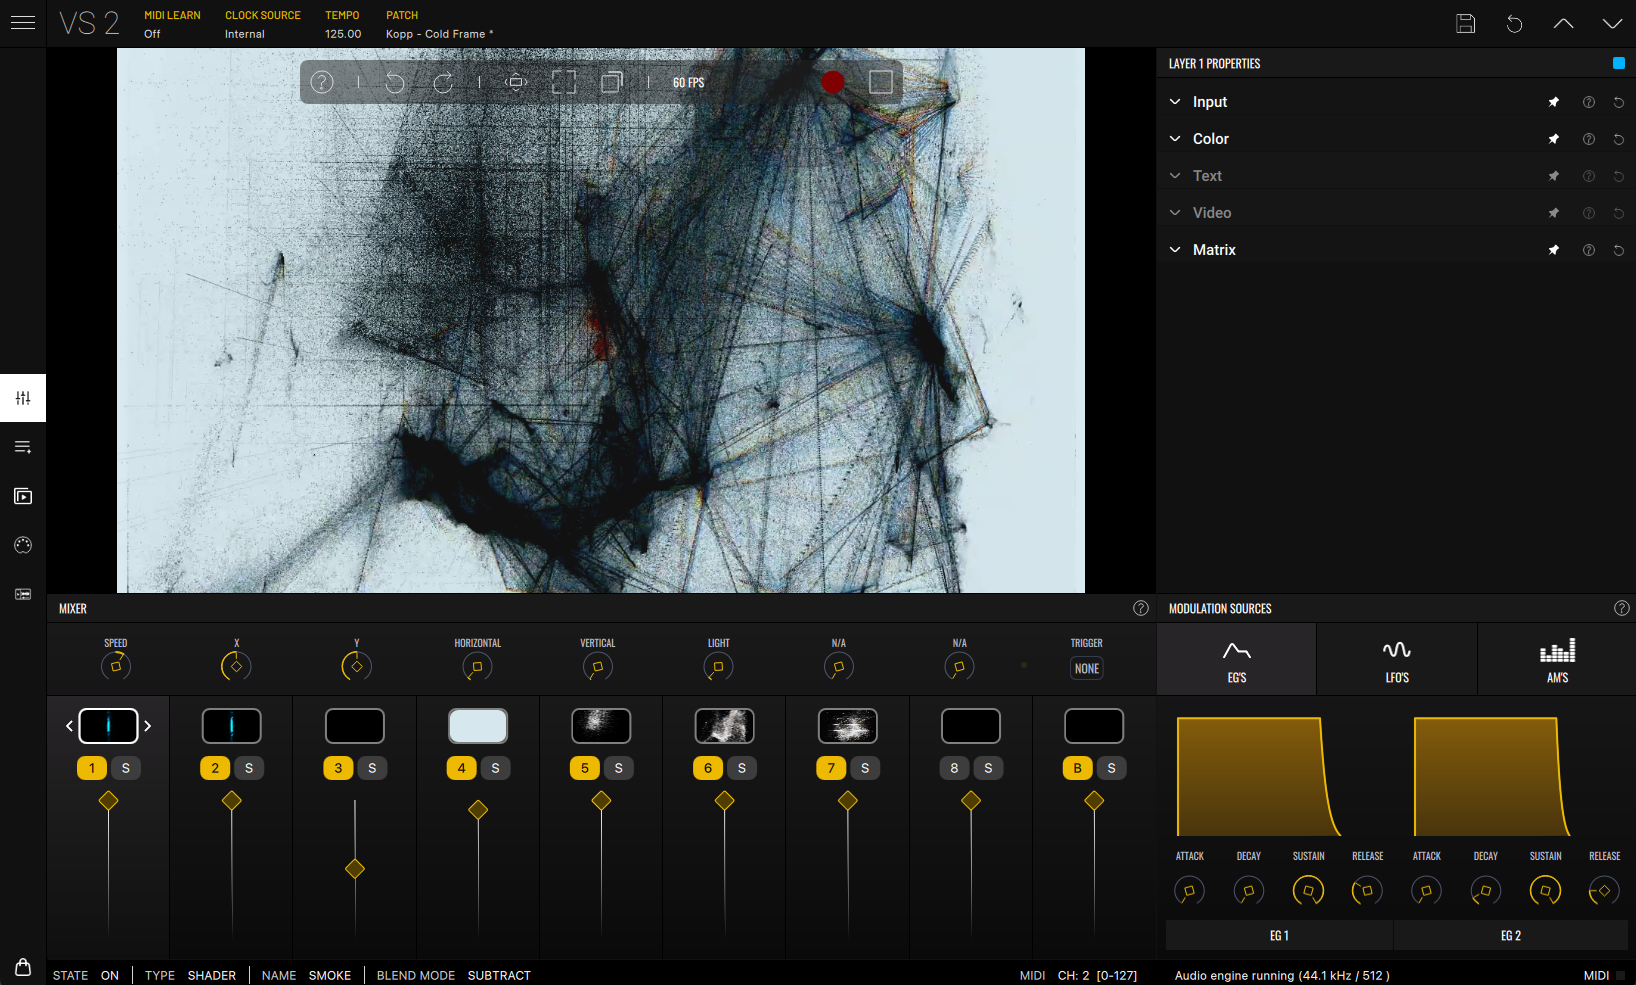The image size is (1636, 985).
Task: Enter fullscreen preview mode
Action: [564, 82]
